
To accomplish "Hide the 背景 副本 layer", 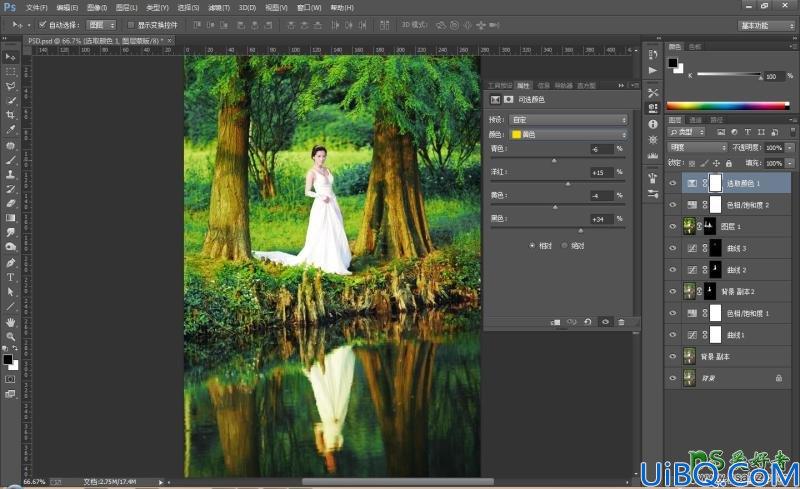I will [x=672, y=356].
